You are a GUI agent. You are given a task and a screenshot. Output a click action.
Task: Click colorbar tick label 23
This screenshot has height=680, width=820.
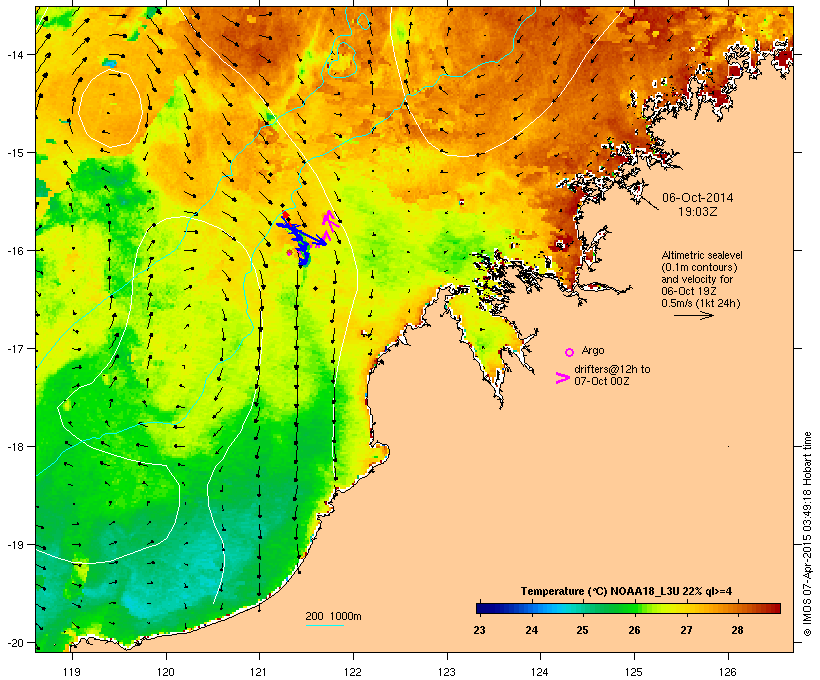click(479, 630)
